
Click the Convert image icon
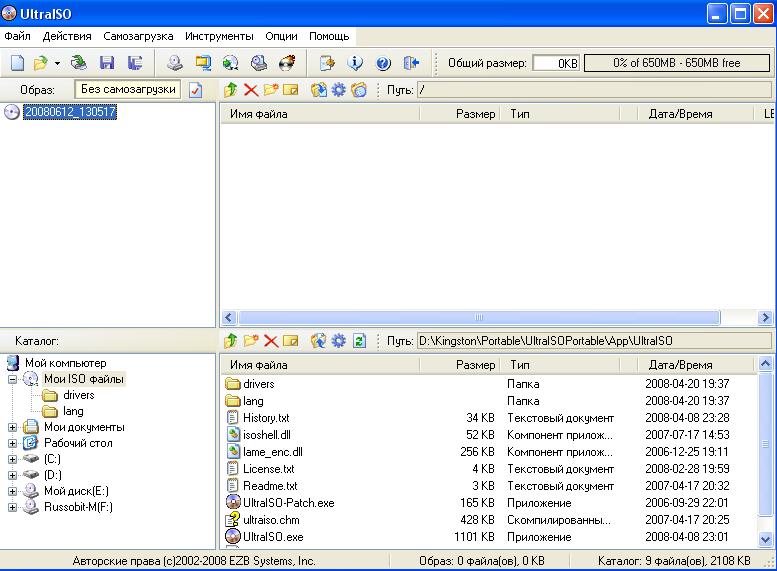230,63
